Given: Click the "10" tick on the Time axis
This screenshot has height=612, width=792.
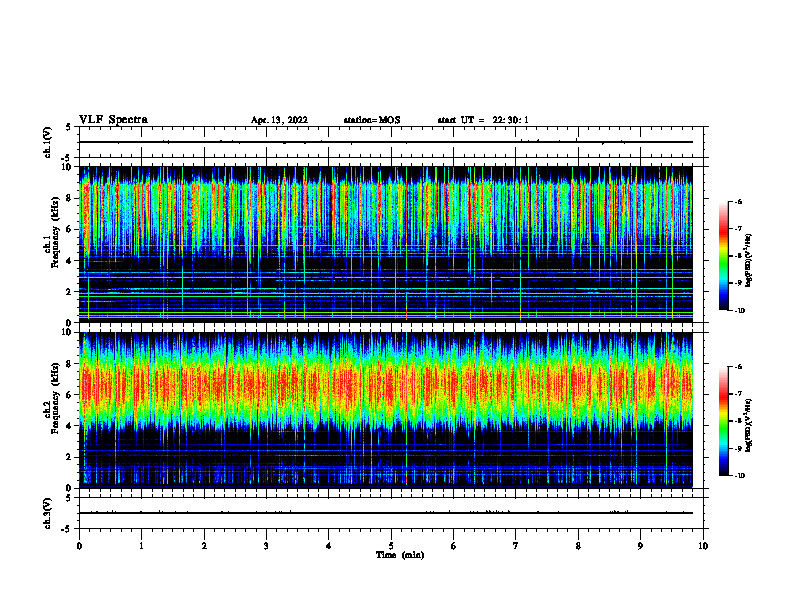Looking at the screenshot, I should pyautogui.click(x=703, y=546).
